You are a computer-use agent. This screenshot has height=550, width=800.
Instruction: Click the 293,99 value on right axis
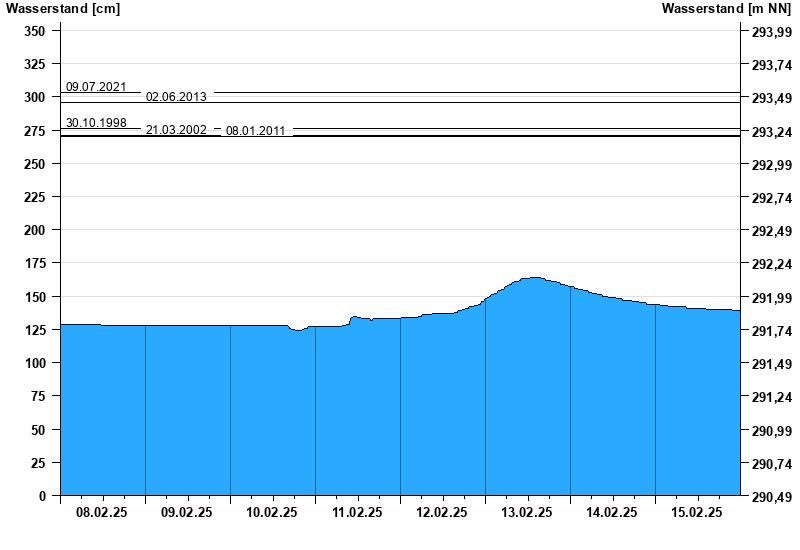(x=772, y=32)
